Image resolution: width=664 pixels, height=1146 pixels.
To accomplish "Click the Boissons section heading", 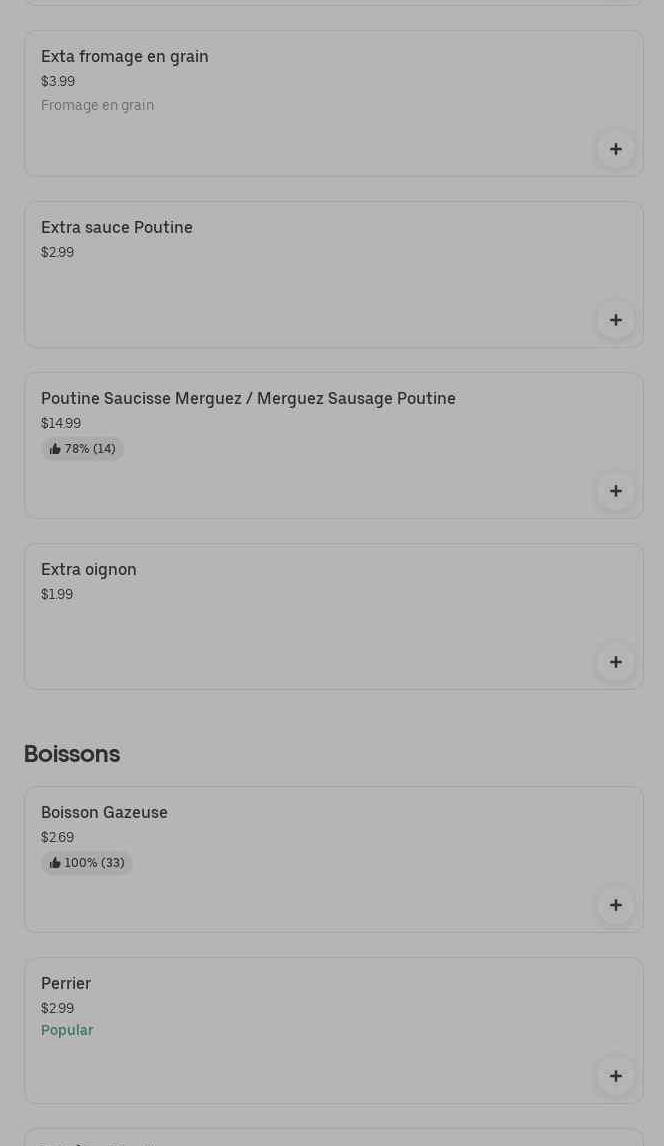I will [72, 754].
